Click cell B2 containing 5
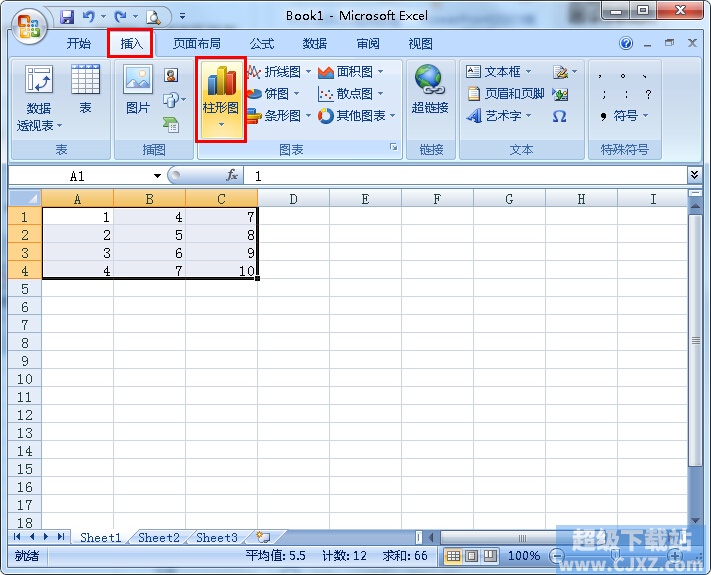Viewport: 711px width, 575px height. 150,234
